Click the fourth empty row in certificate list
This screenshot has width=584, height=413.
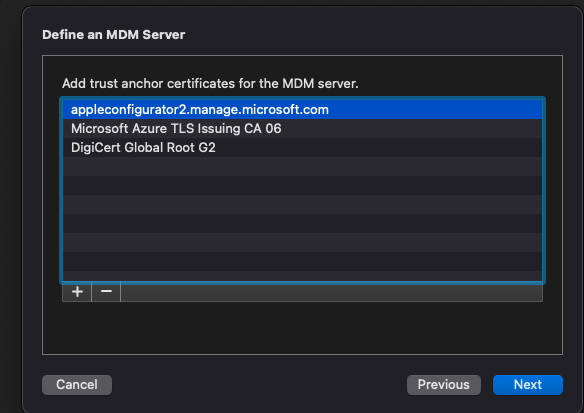[302, 223]
